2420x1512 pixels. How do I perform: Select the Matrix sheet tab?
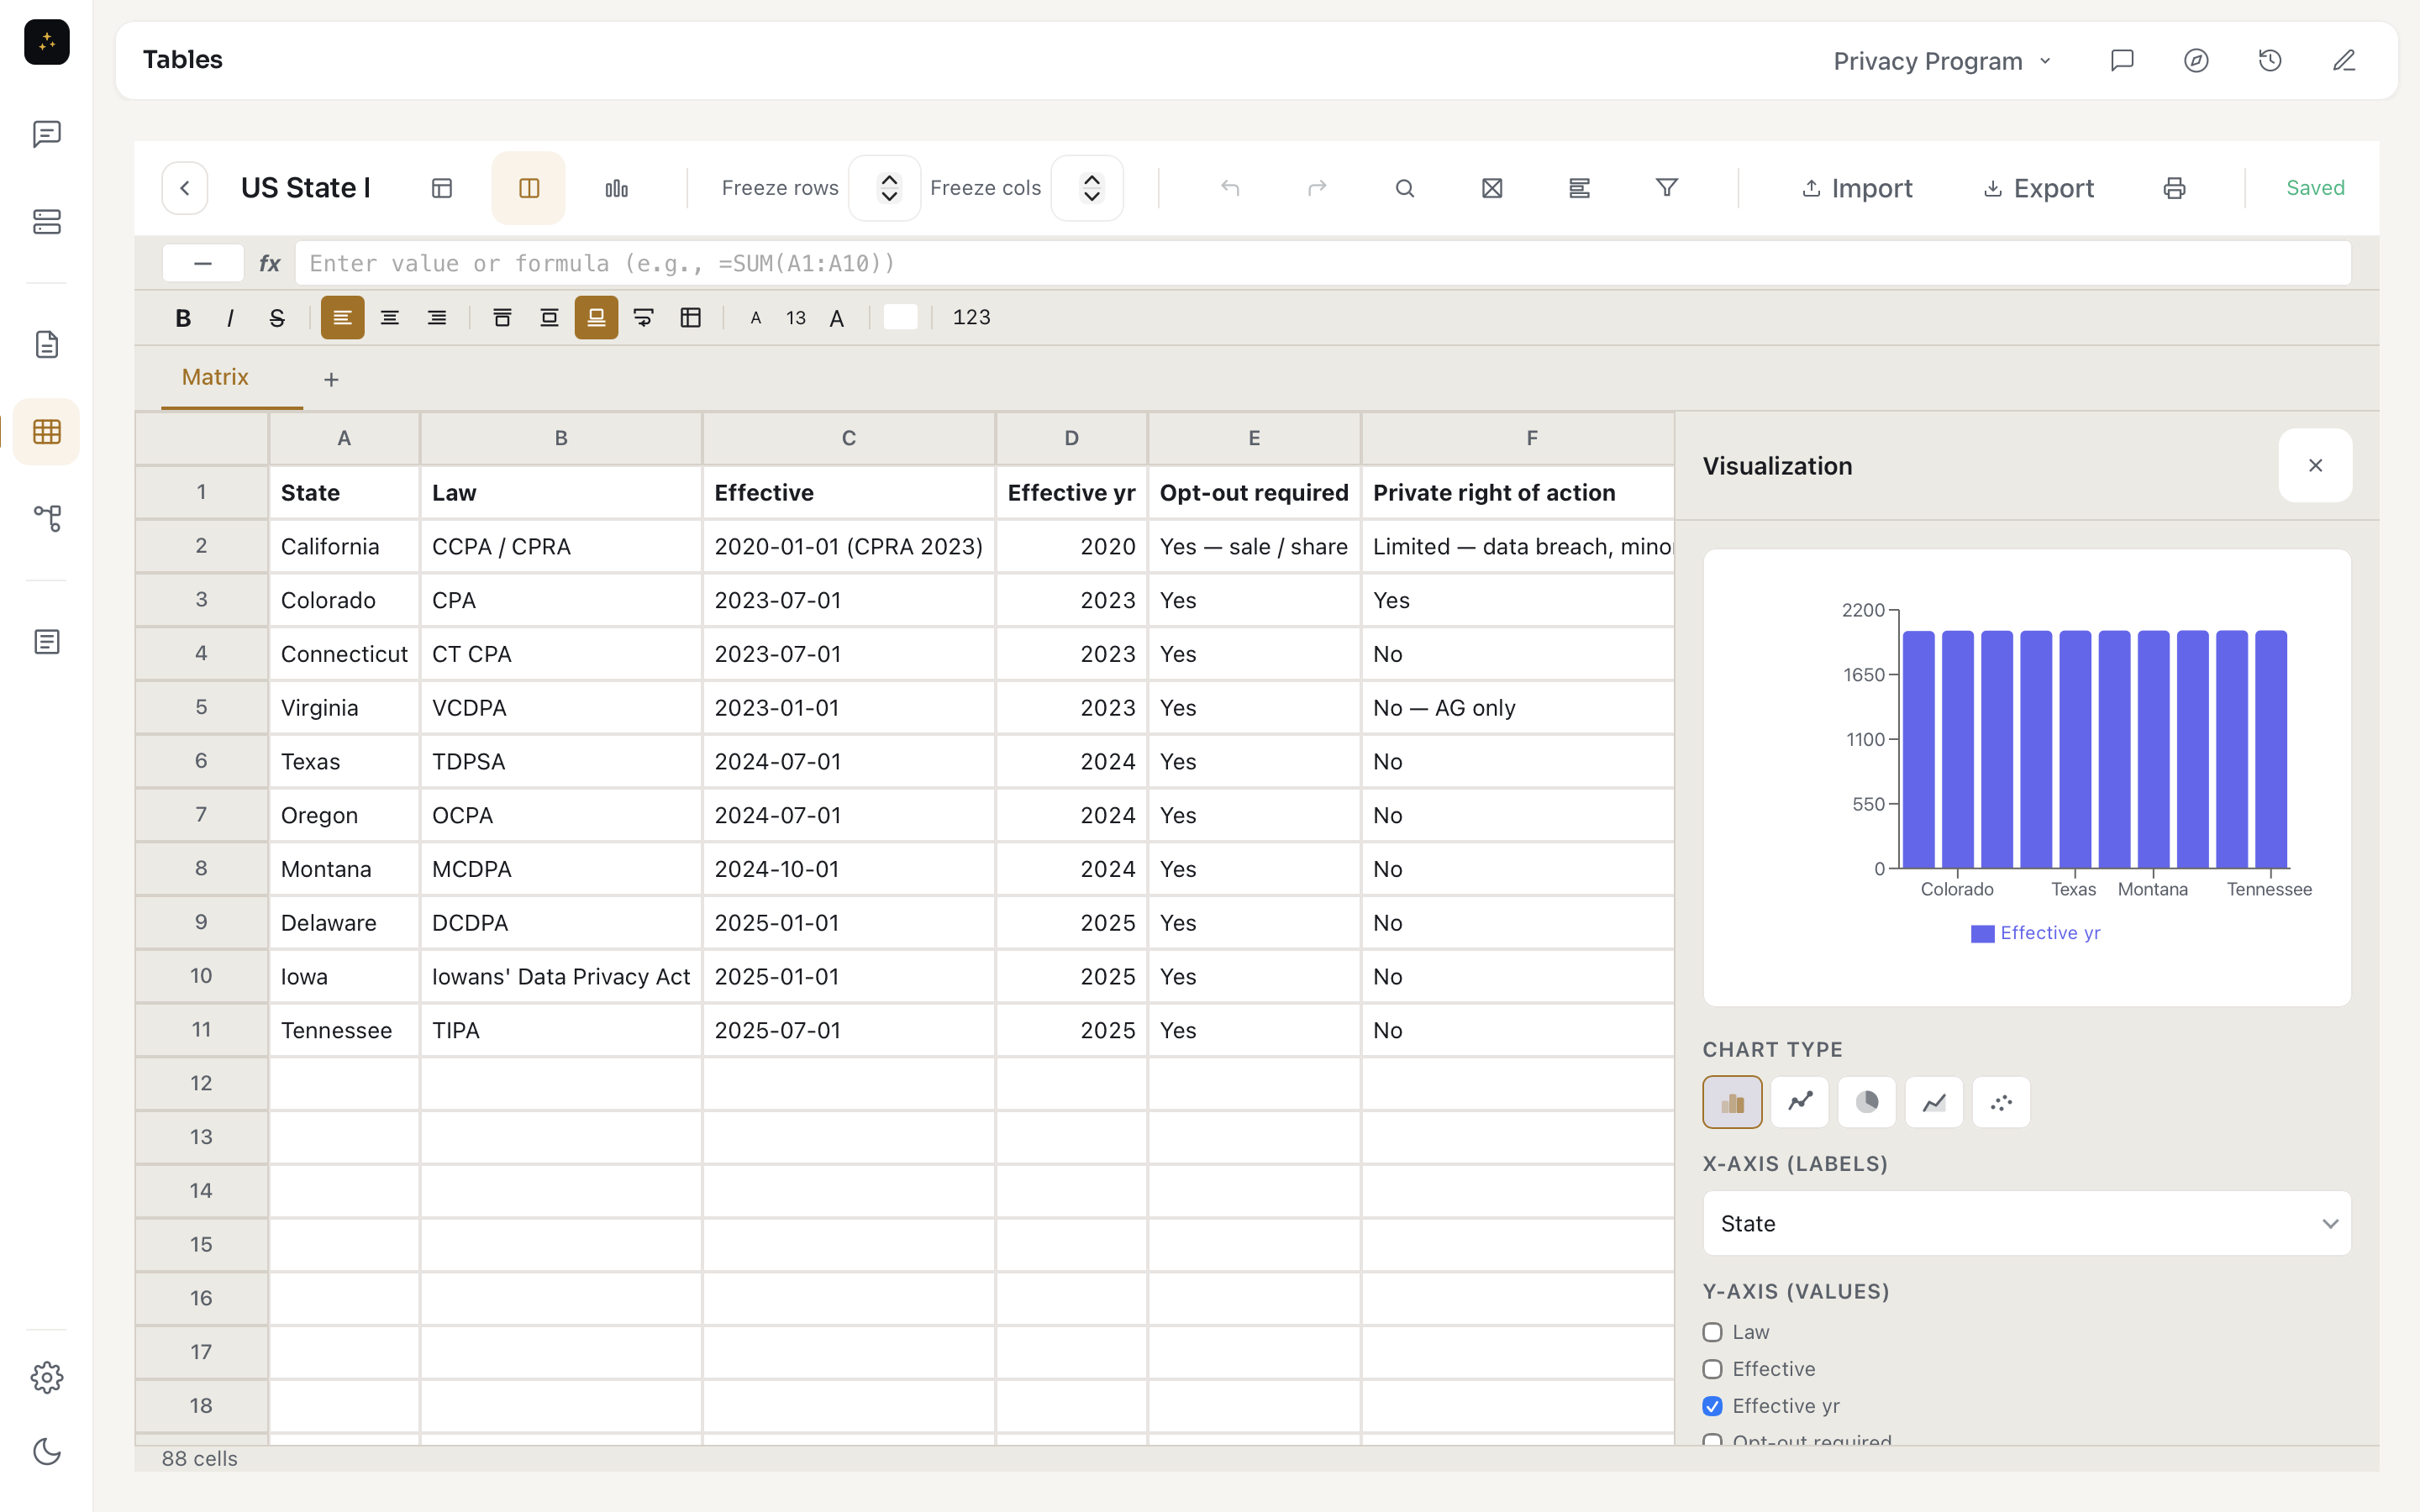click(215, 377)
